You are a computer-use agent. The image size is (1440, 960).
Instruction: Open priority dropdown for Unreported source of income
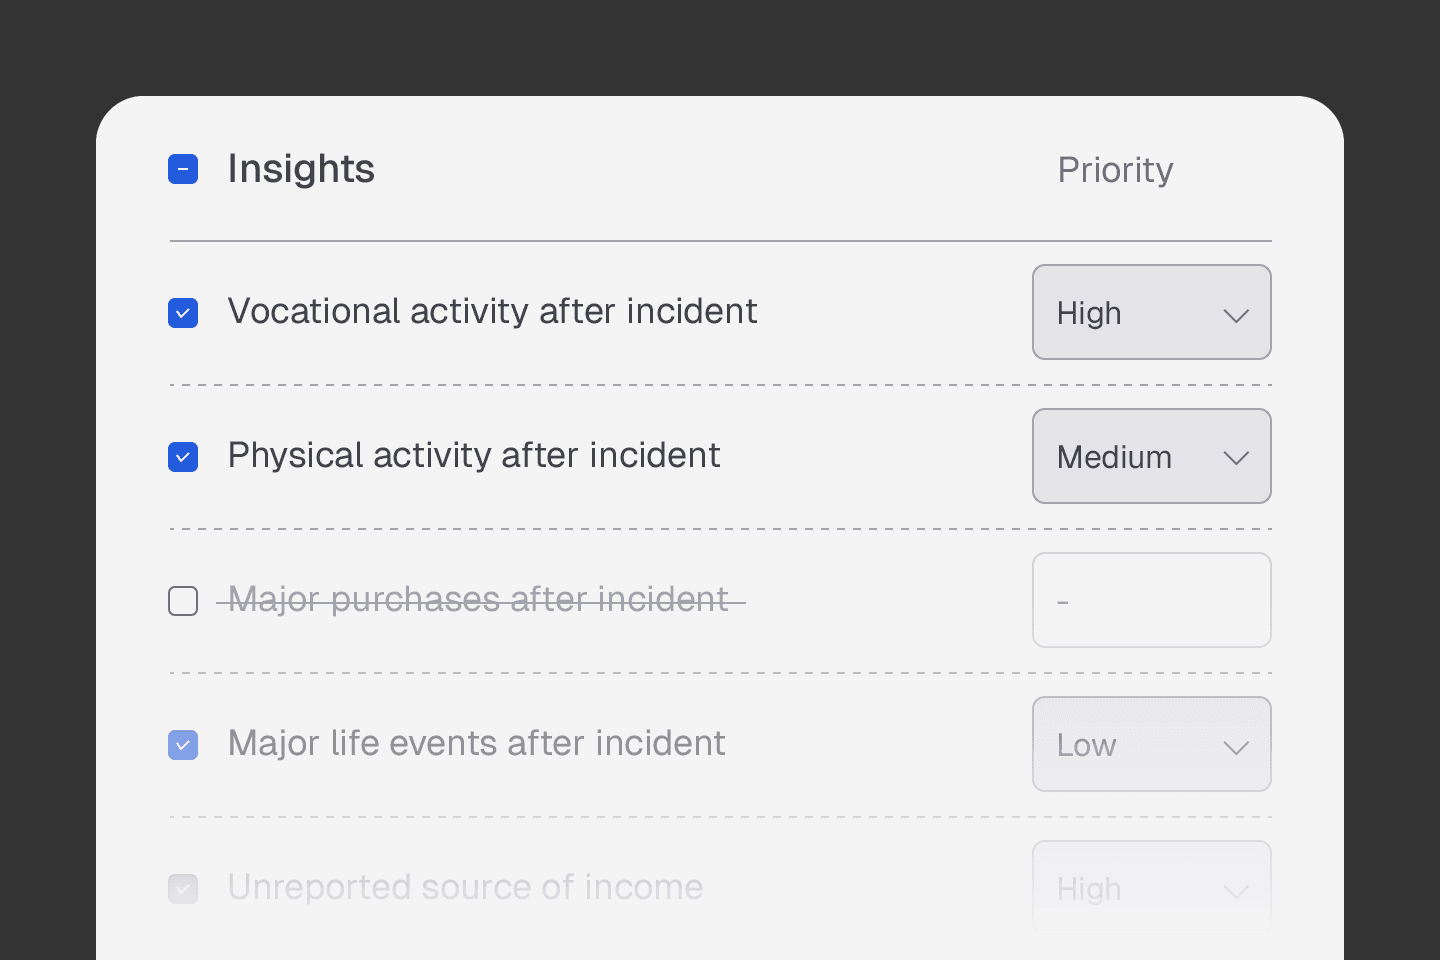click(1151, 889)
